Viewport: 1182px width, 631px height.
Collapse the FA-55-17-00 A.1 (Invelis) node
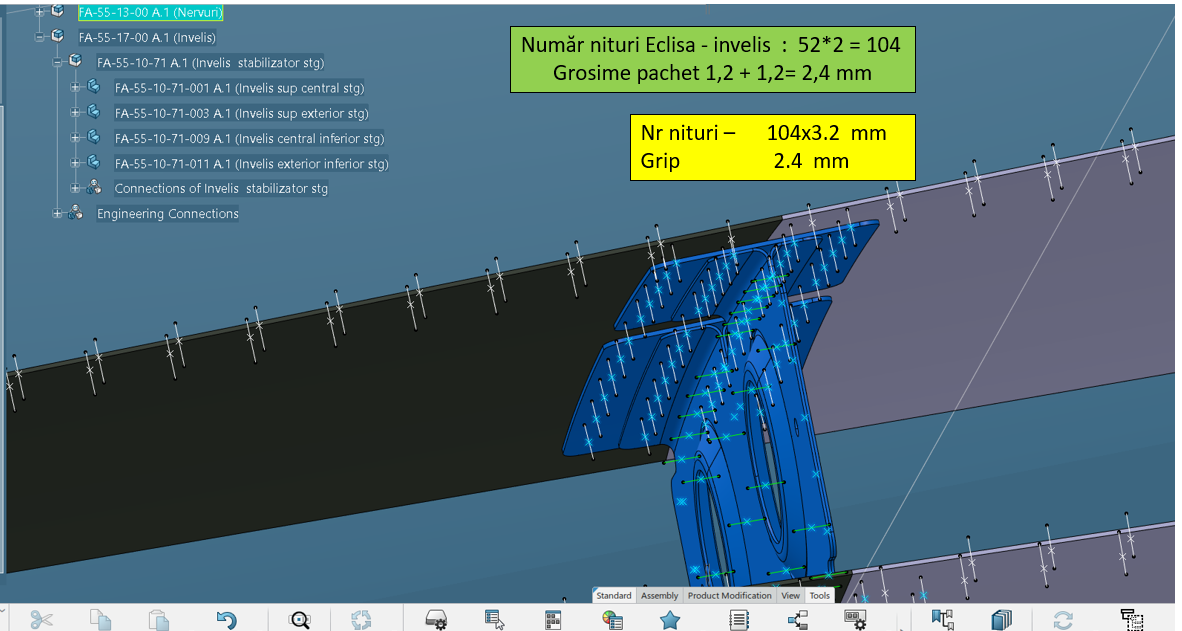point(41,37)
